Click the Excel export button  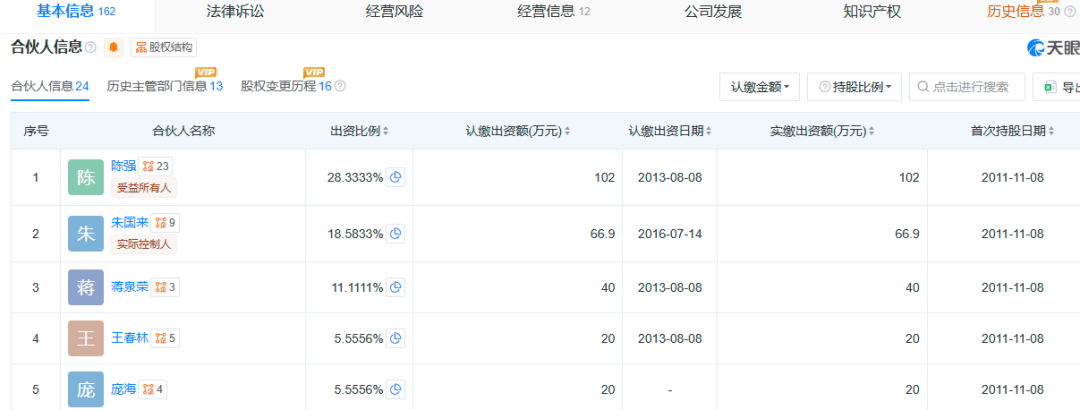click(x=1059, y=87)
